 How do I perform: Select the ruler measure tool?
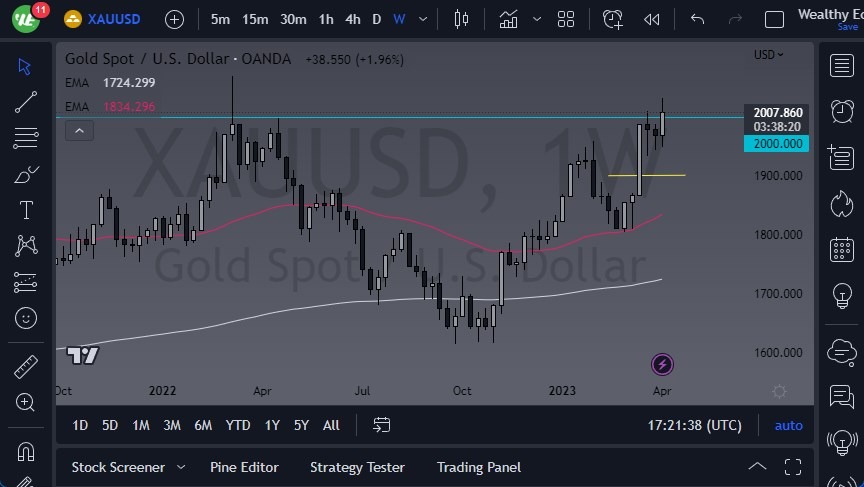click(26, 367)
